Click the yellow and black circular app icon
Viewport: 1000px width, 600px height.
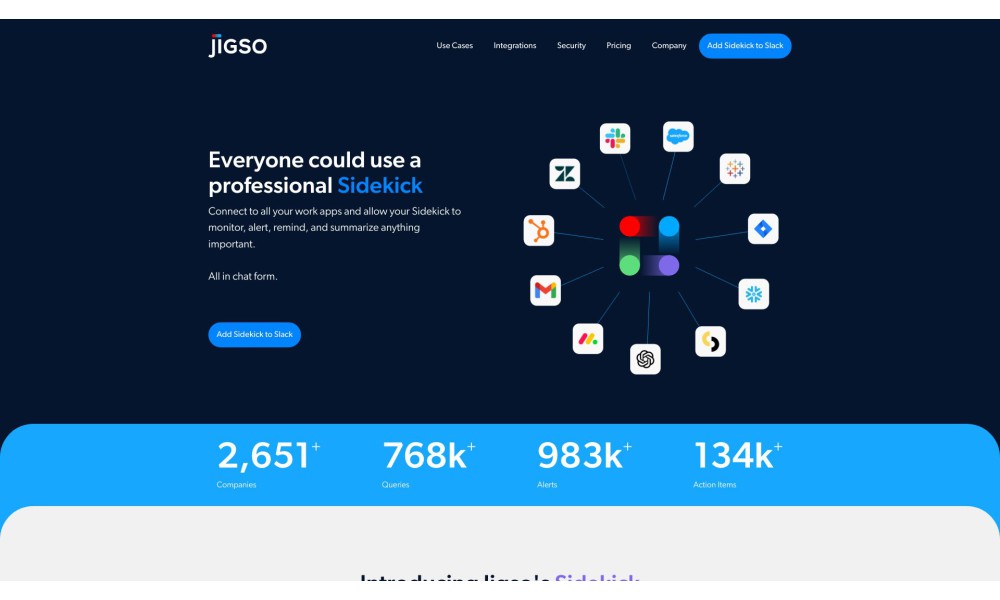(710, 341)
